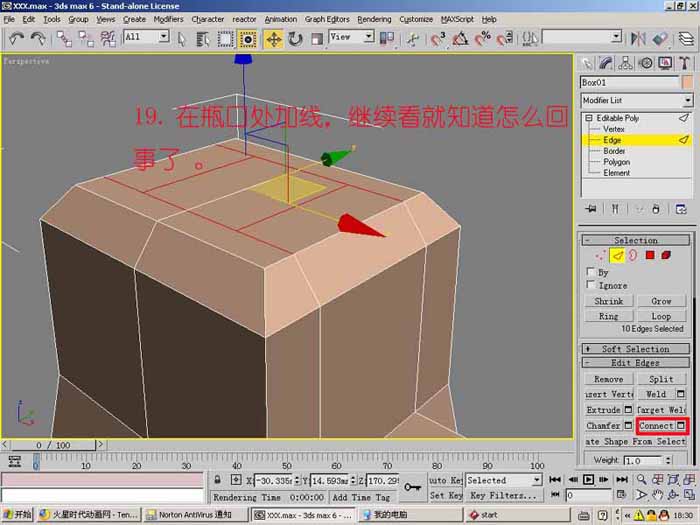The width and height of the screenshot is (700, 525).
Task: Click the Chamfer button
Action: (603, 425)
